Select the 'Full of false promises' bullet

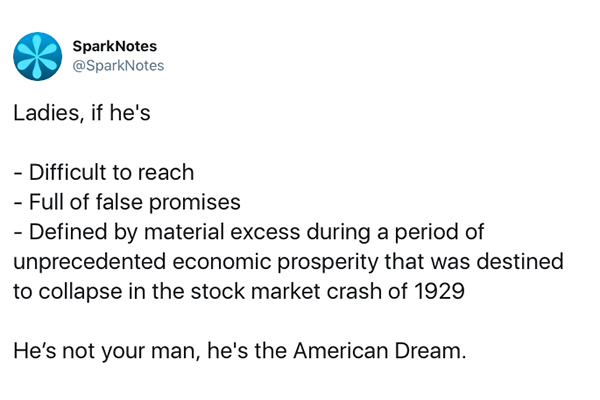127,202
